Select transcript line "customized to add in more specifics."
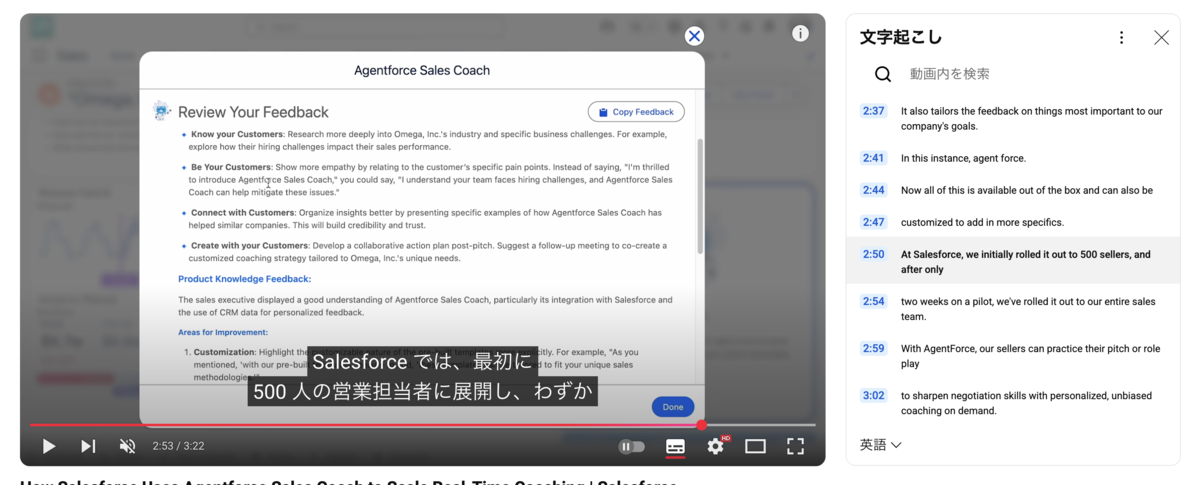 pos(982,222)
